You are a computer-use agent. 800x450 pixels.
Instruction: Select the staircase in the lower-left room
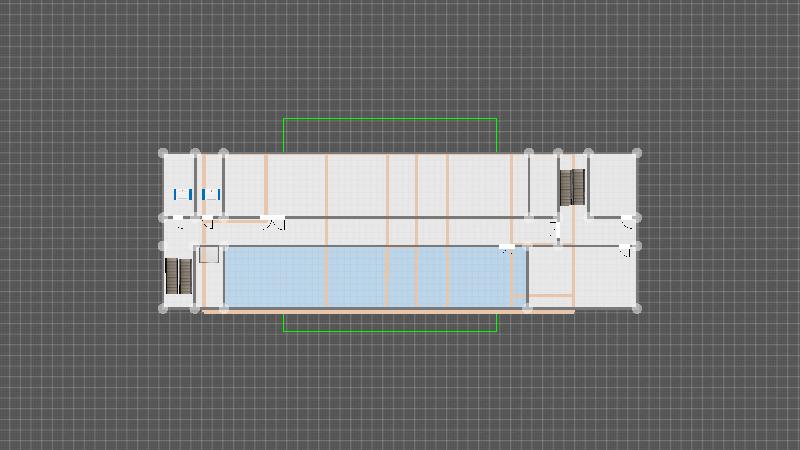tap(177, 276)
